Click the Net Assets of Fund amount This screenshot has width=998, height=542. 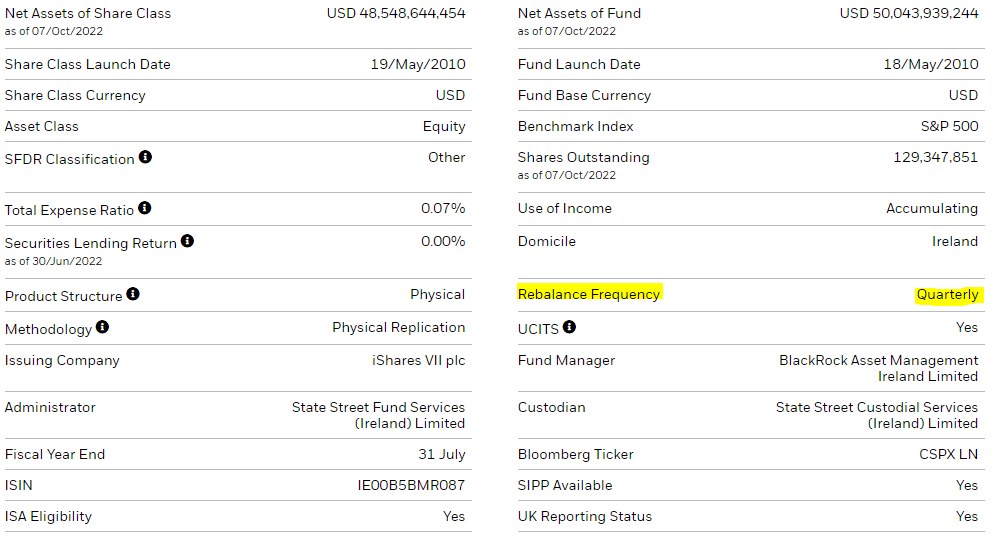(x=908, y=13)
